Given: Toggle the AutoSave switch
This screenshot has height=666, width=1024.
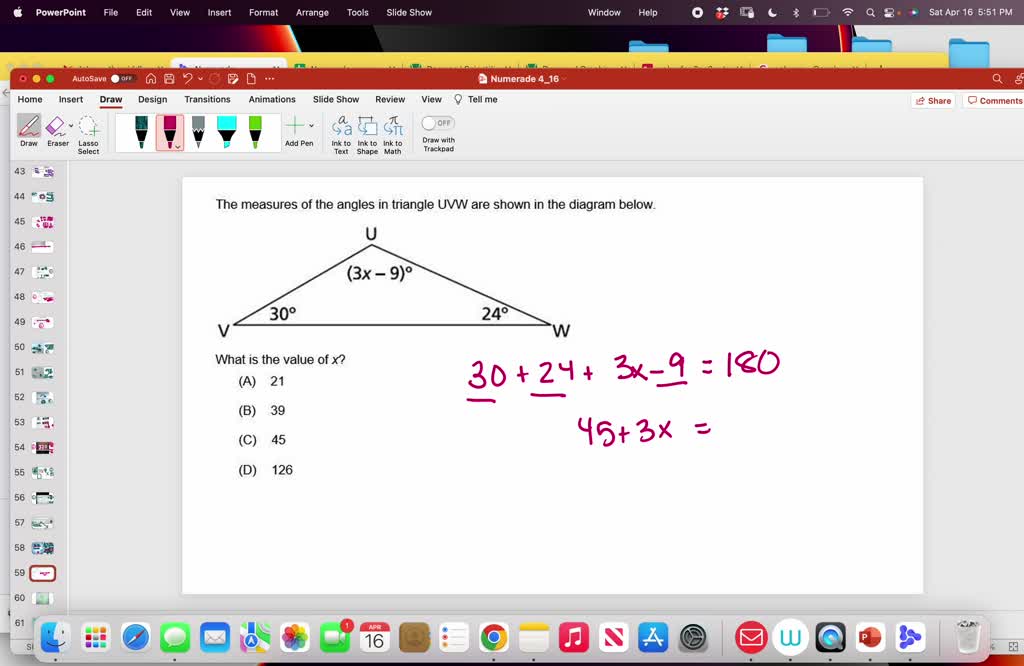Looking at the screenshot, I should click(x=120, y=78).
